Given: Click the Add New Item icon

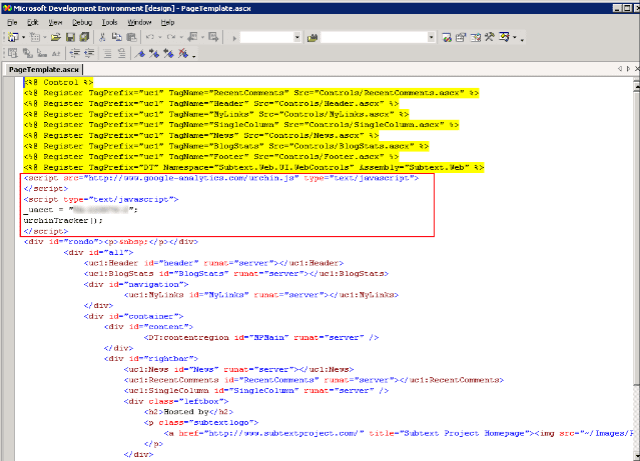Looking at the screenshot, I should pos(35,38).
